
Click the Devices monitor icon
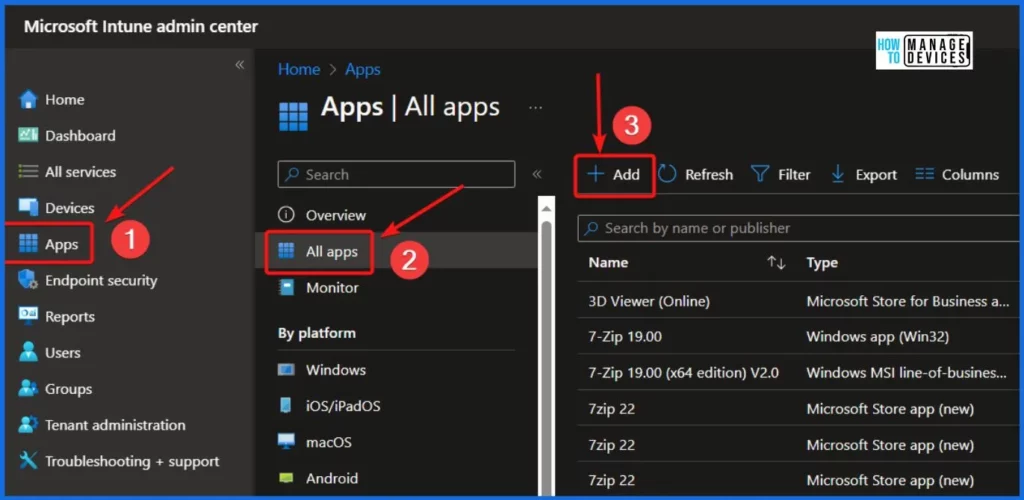coord(29,208)
